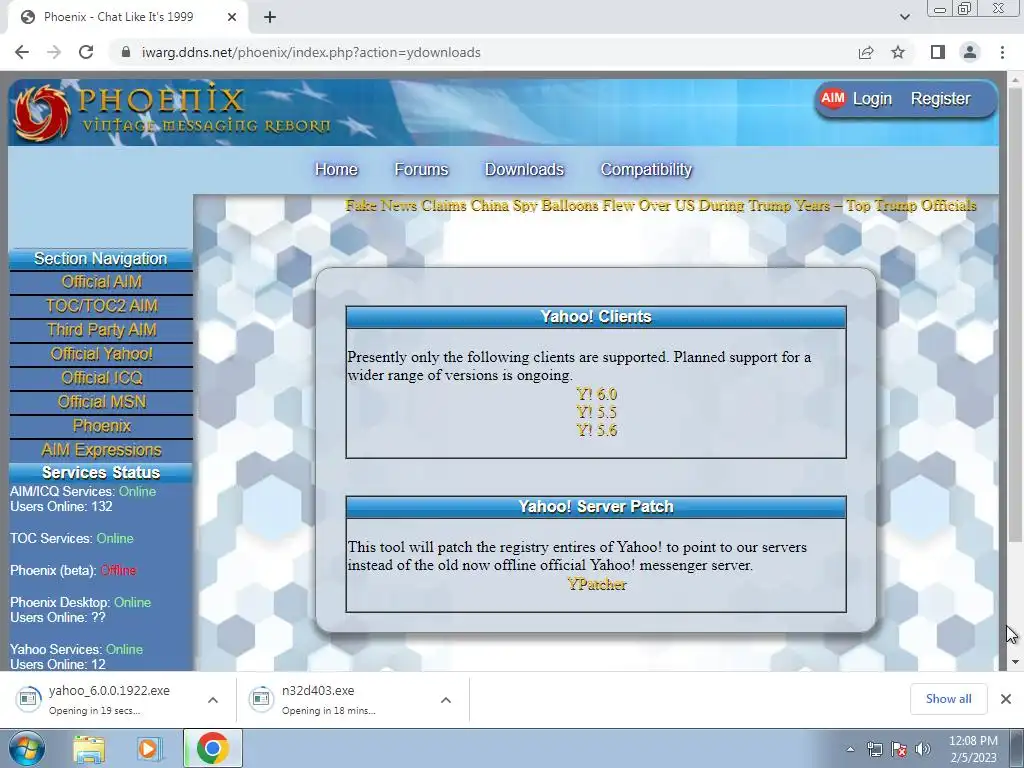
Task: Expand options for yahoo_6.0.0.1922.exe download
Action: pyautogui.click(x=213, y=699)
